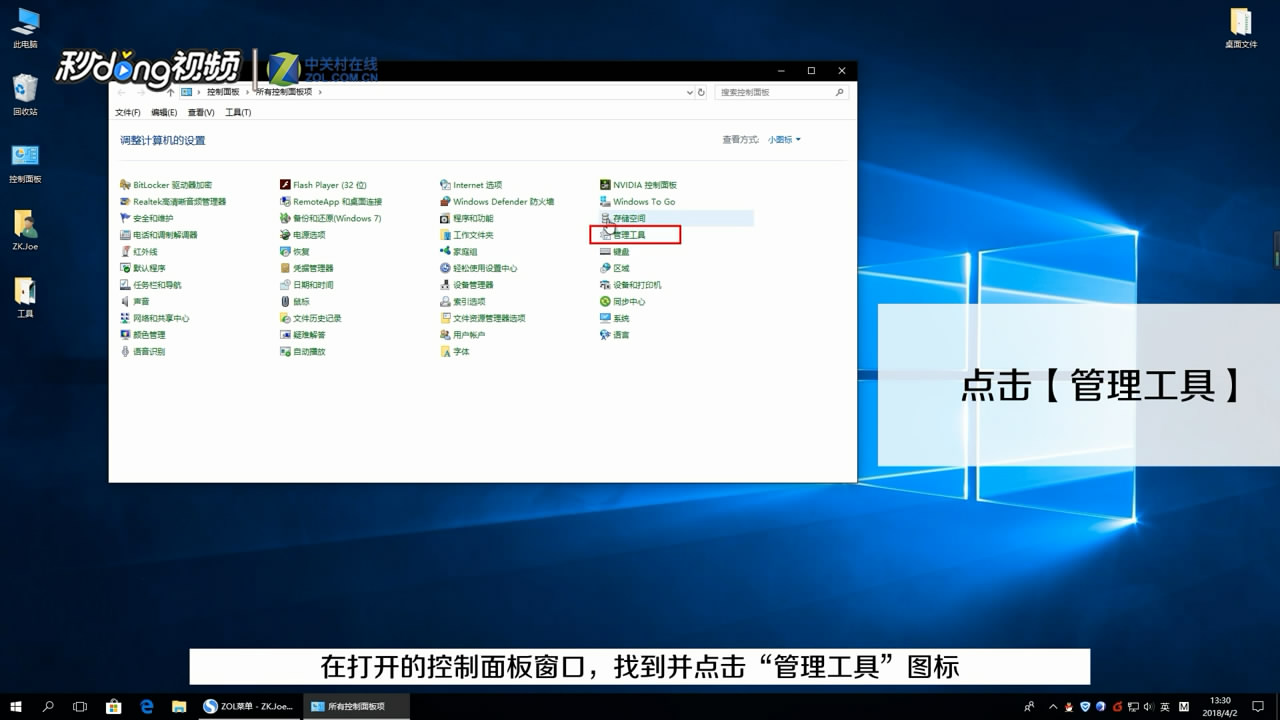Image resolution: width=1280 pixels, height=720 pixels.
Task: Expand address bar history dropdown
Action: [x=690, y=92]
